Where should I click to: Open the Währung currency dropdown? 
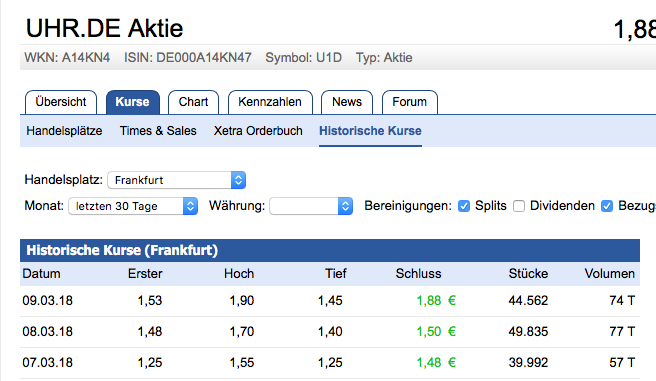coord(311,206)
